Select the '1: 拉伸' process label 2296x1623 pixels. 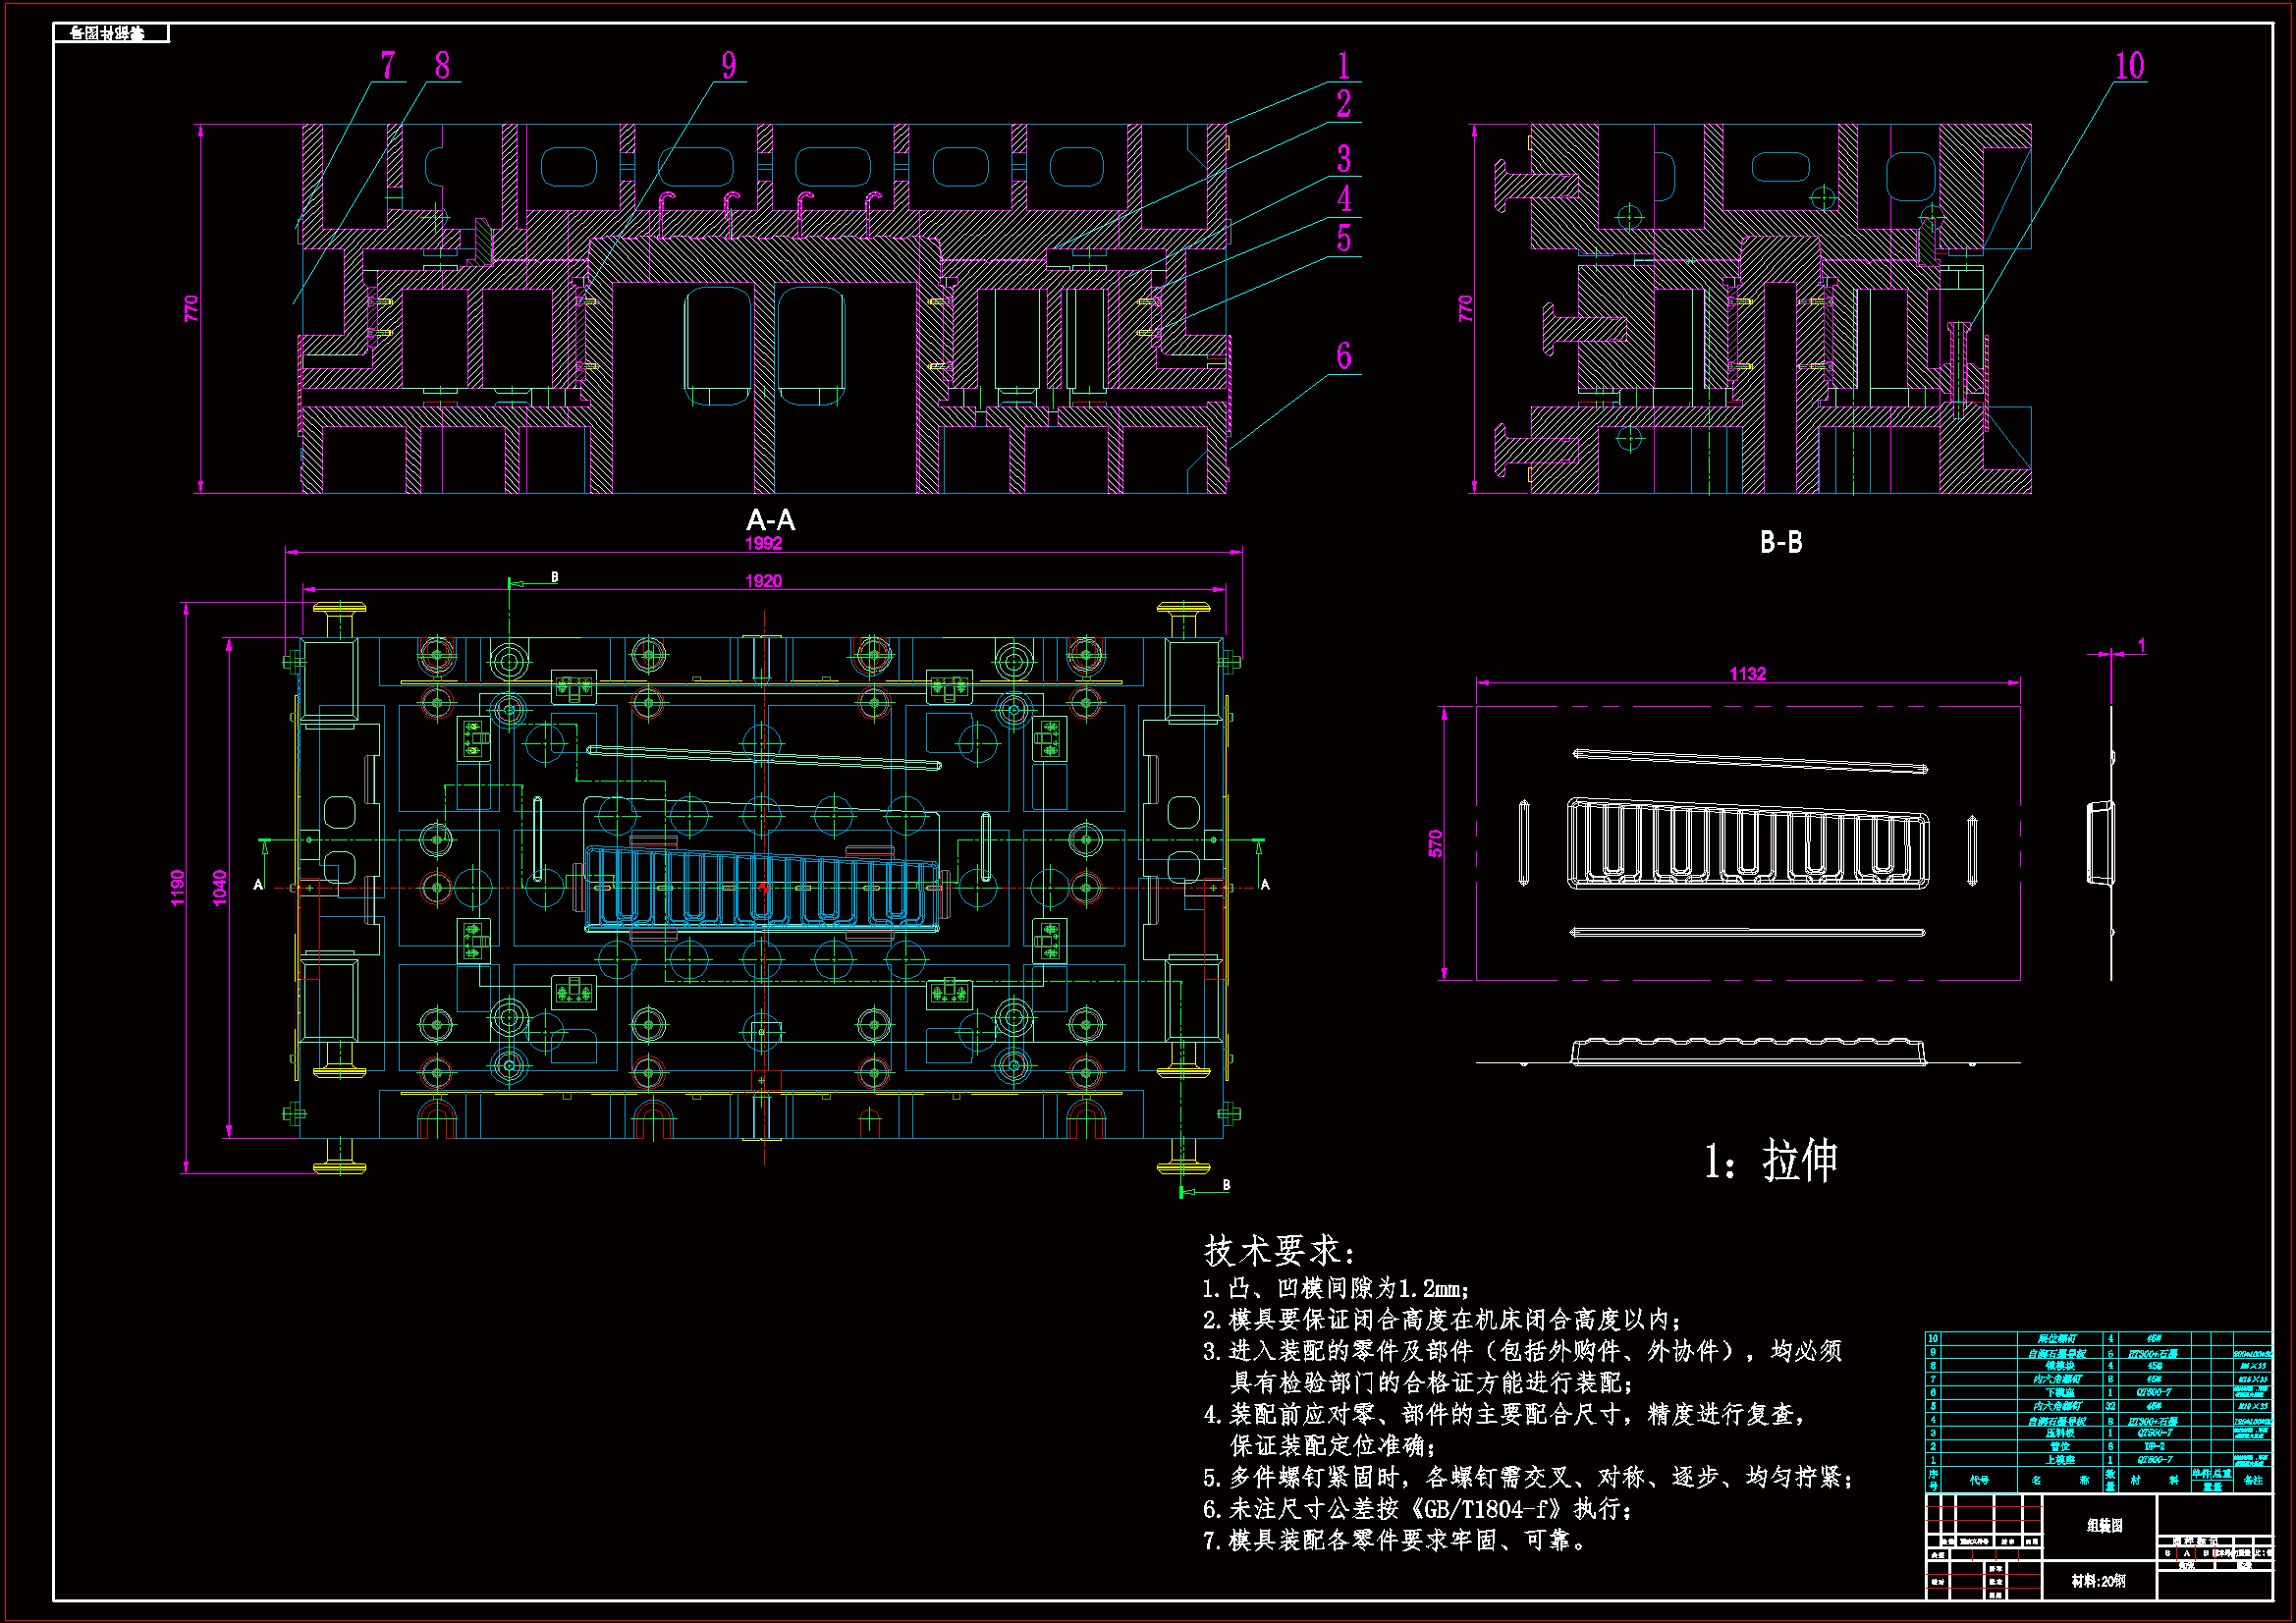(1770, 1161)
